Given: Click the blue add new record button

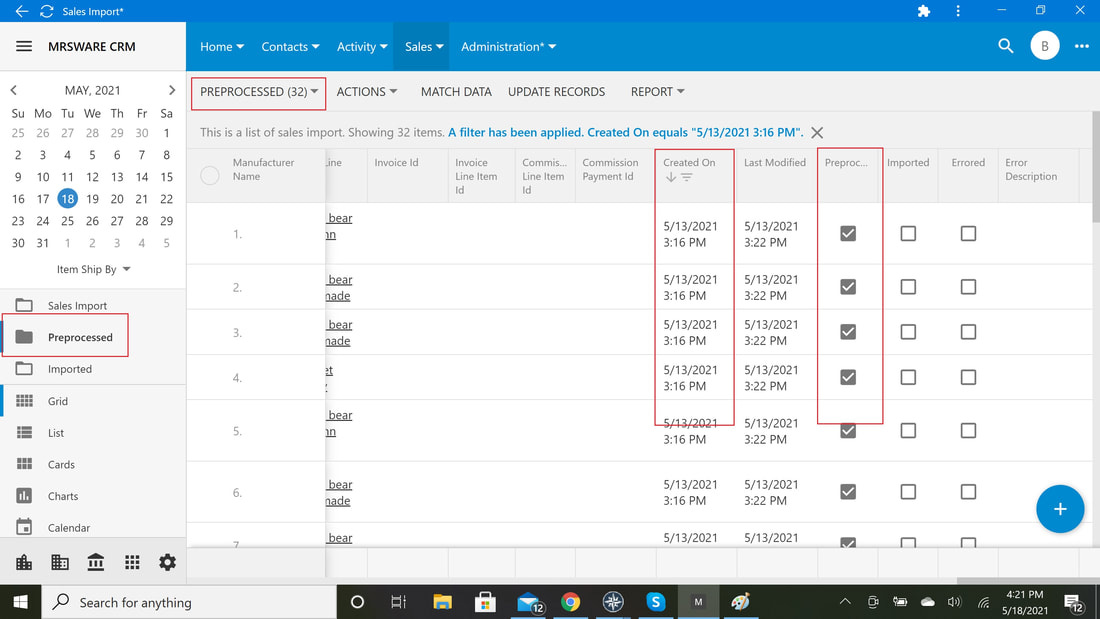Looking at the screenshot, I should [1060, 509].
